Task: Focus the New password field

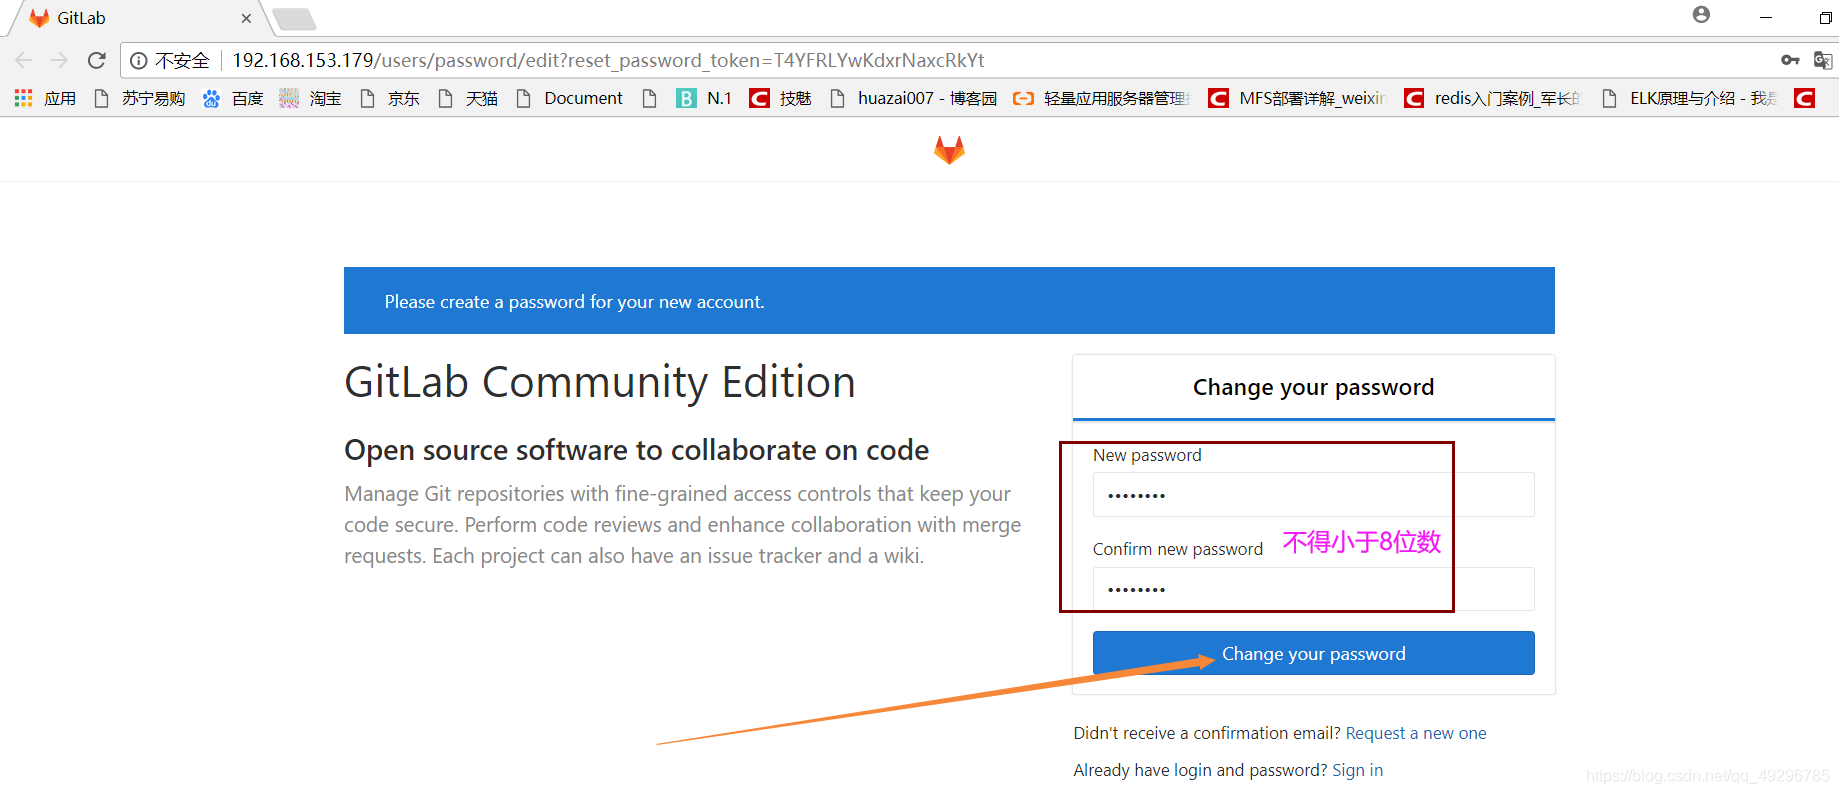Action: click(1313, 495)
